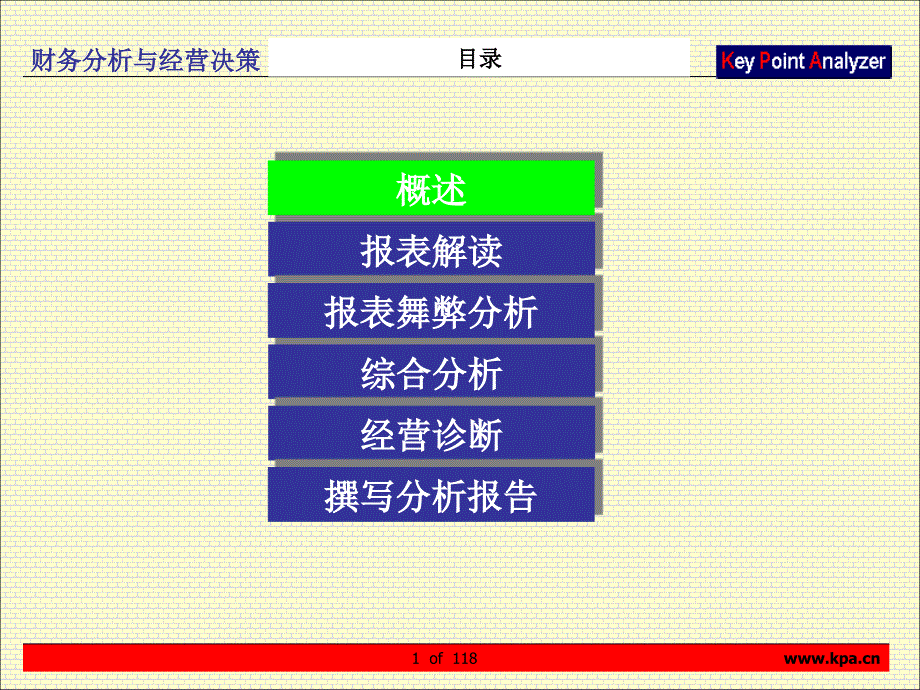Screen dimensions: 920x690
Task: Select the 财务分析与经营决策 heading text
Action: click(145, 62)
